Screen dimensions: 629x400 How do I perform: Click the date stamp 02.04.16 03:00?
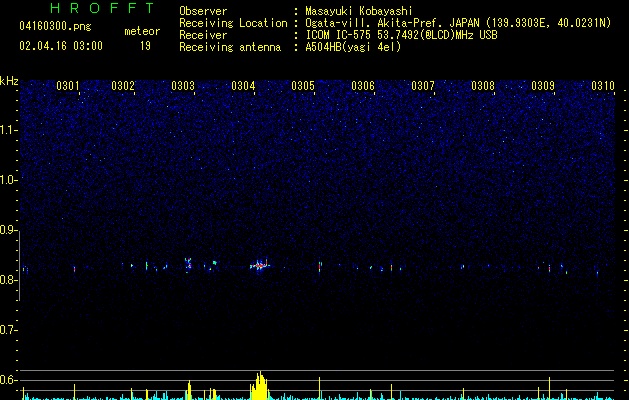pyautogui.click(x=61, y=46)
